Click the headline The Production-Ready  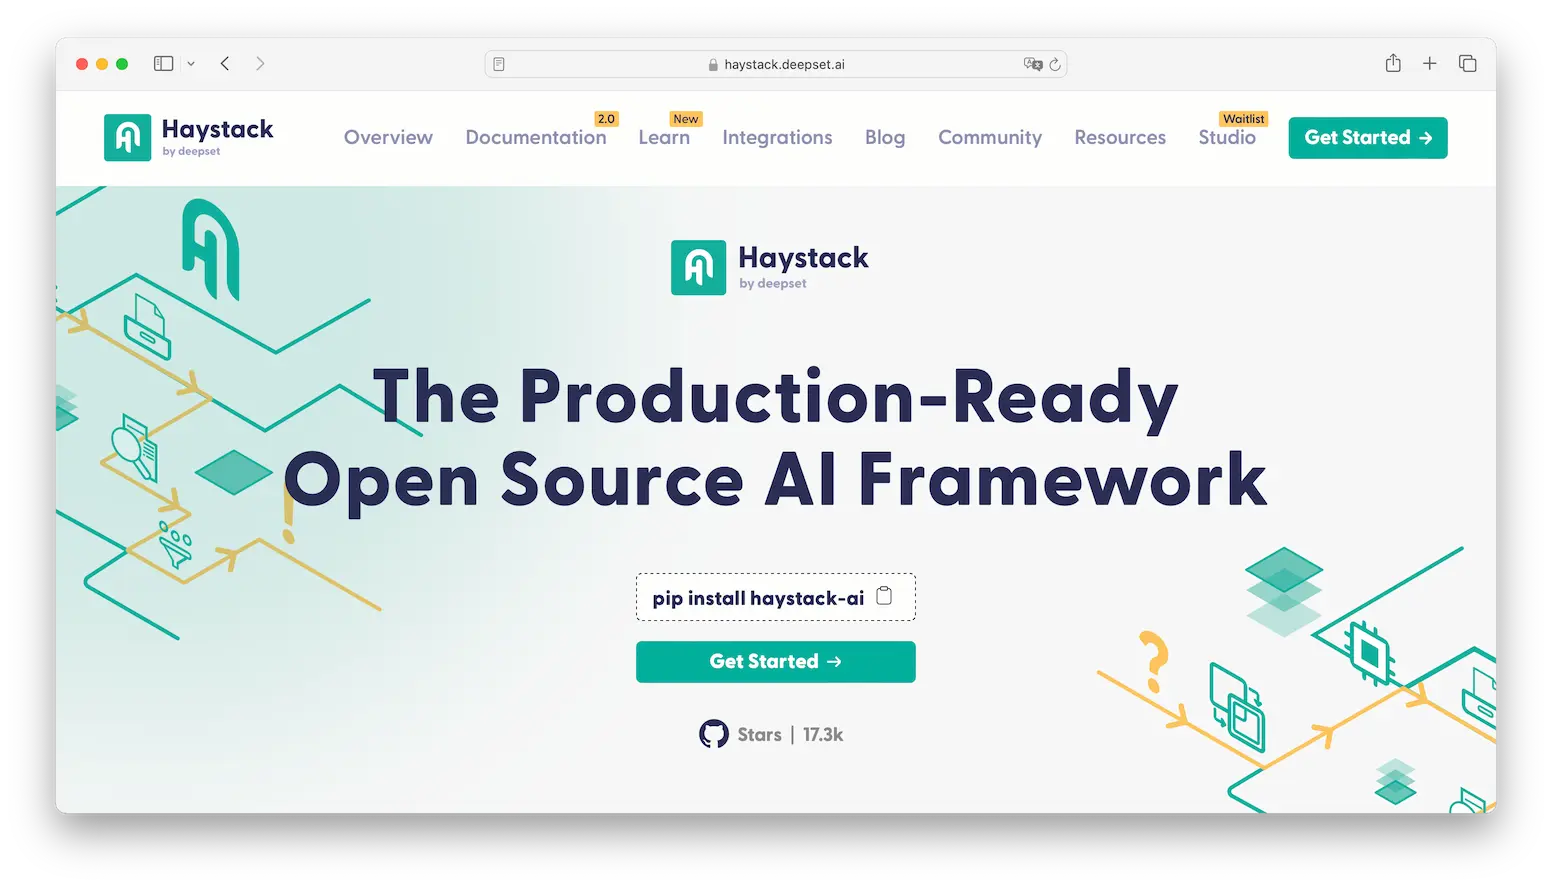[775, 398]
